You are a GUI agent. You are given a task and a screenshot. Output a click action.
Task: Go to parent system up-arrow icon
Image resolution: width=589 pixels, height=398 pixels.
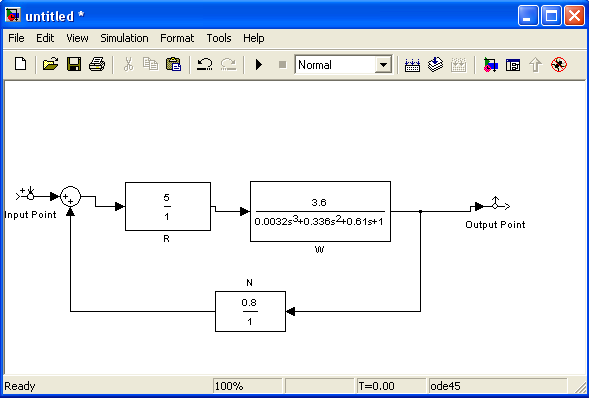click(536, 65)
